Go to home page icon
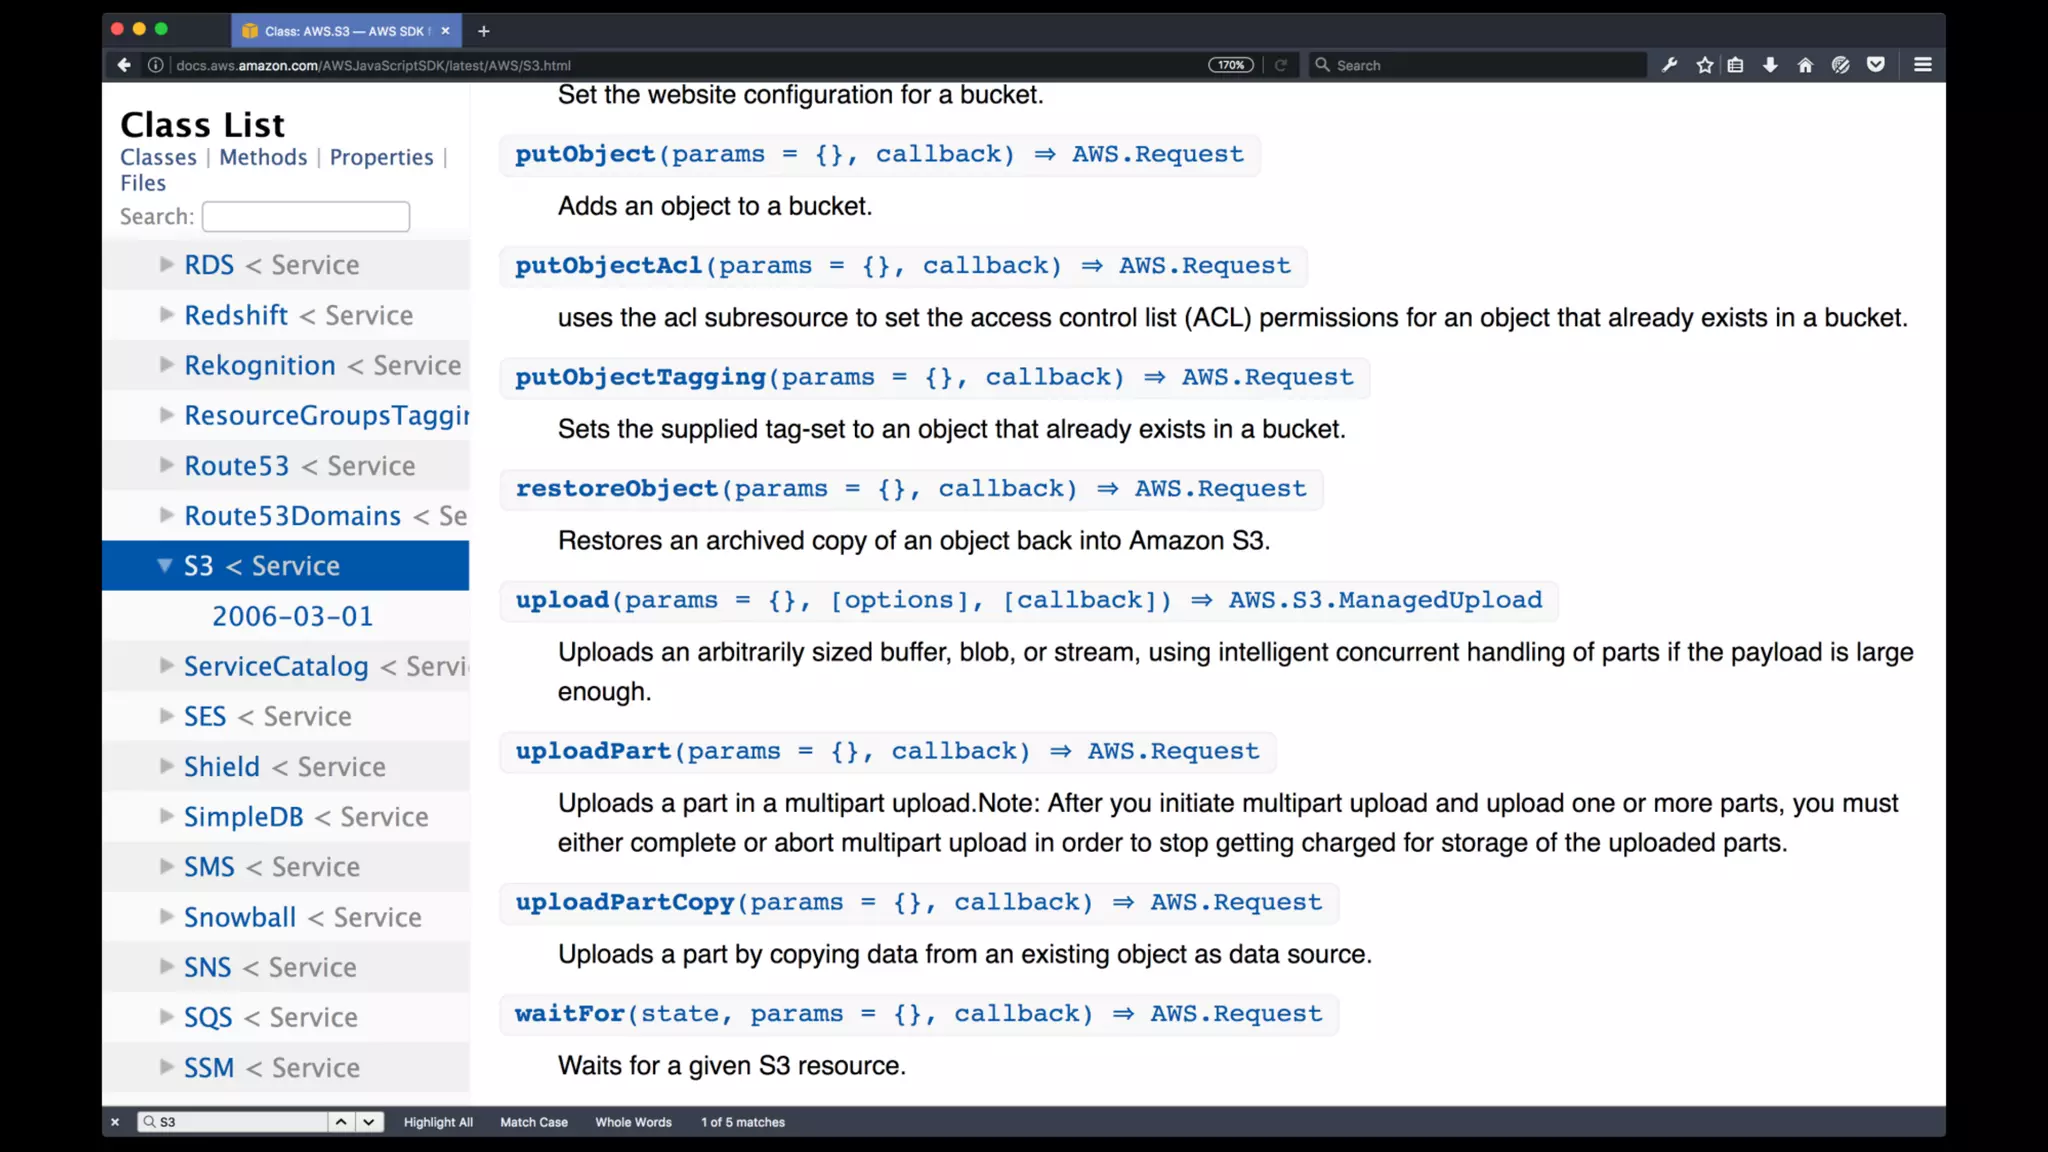Viewport: 2048px width, 1152px height. coord(1805,65)
